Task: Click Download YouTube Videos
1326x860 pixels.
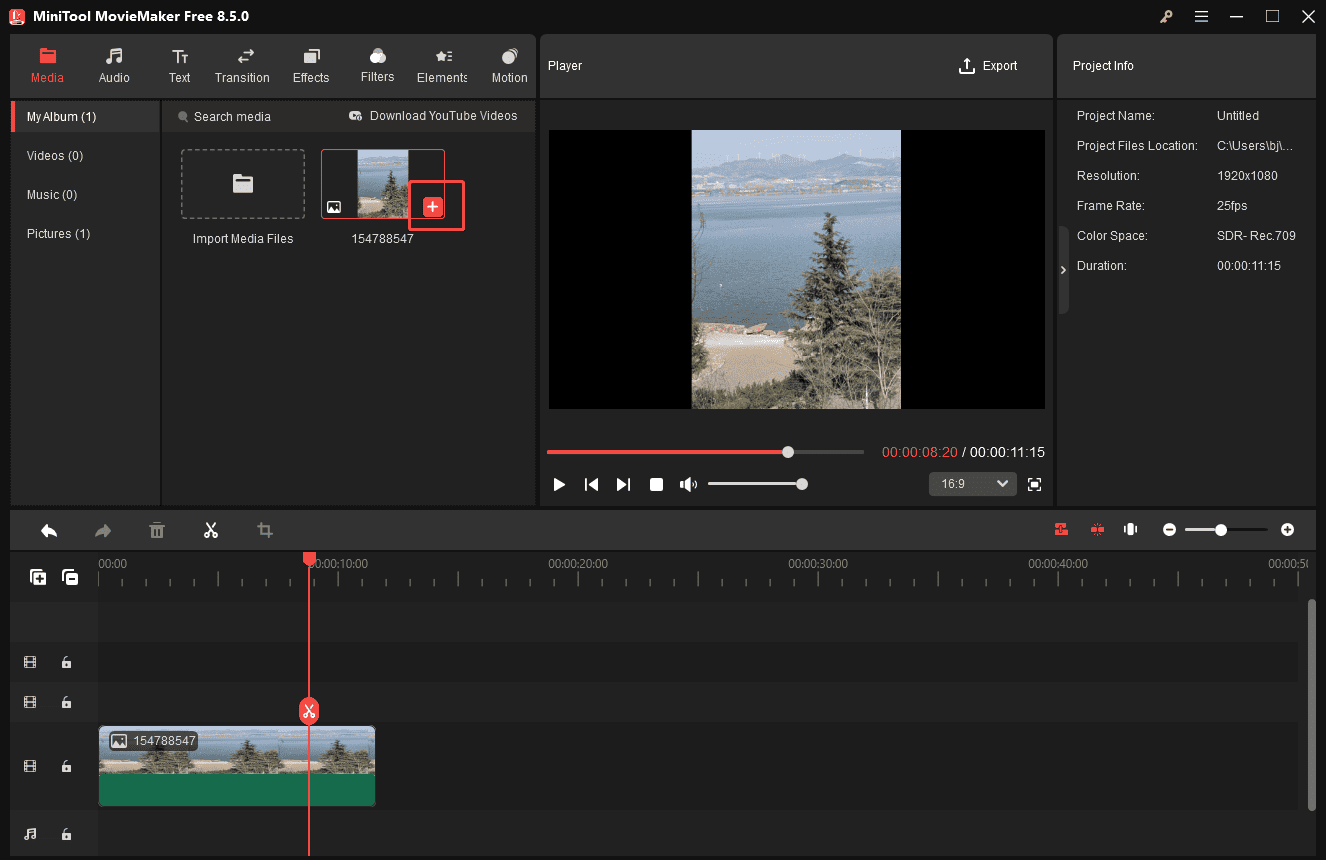Action: coord(433,116)
